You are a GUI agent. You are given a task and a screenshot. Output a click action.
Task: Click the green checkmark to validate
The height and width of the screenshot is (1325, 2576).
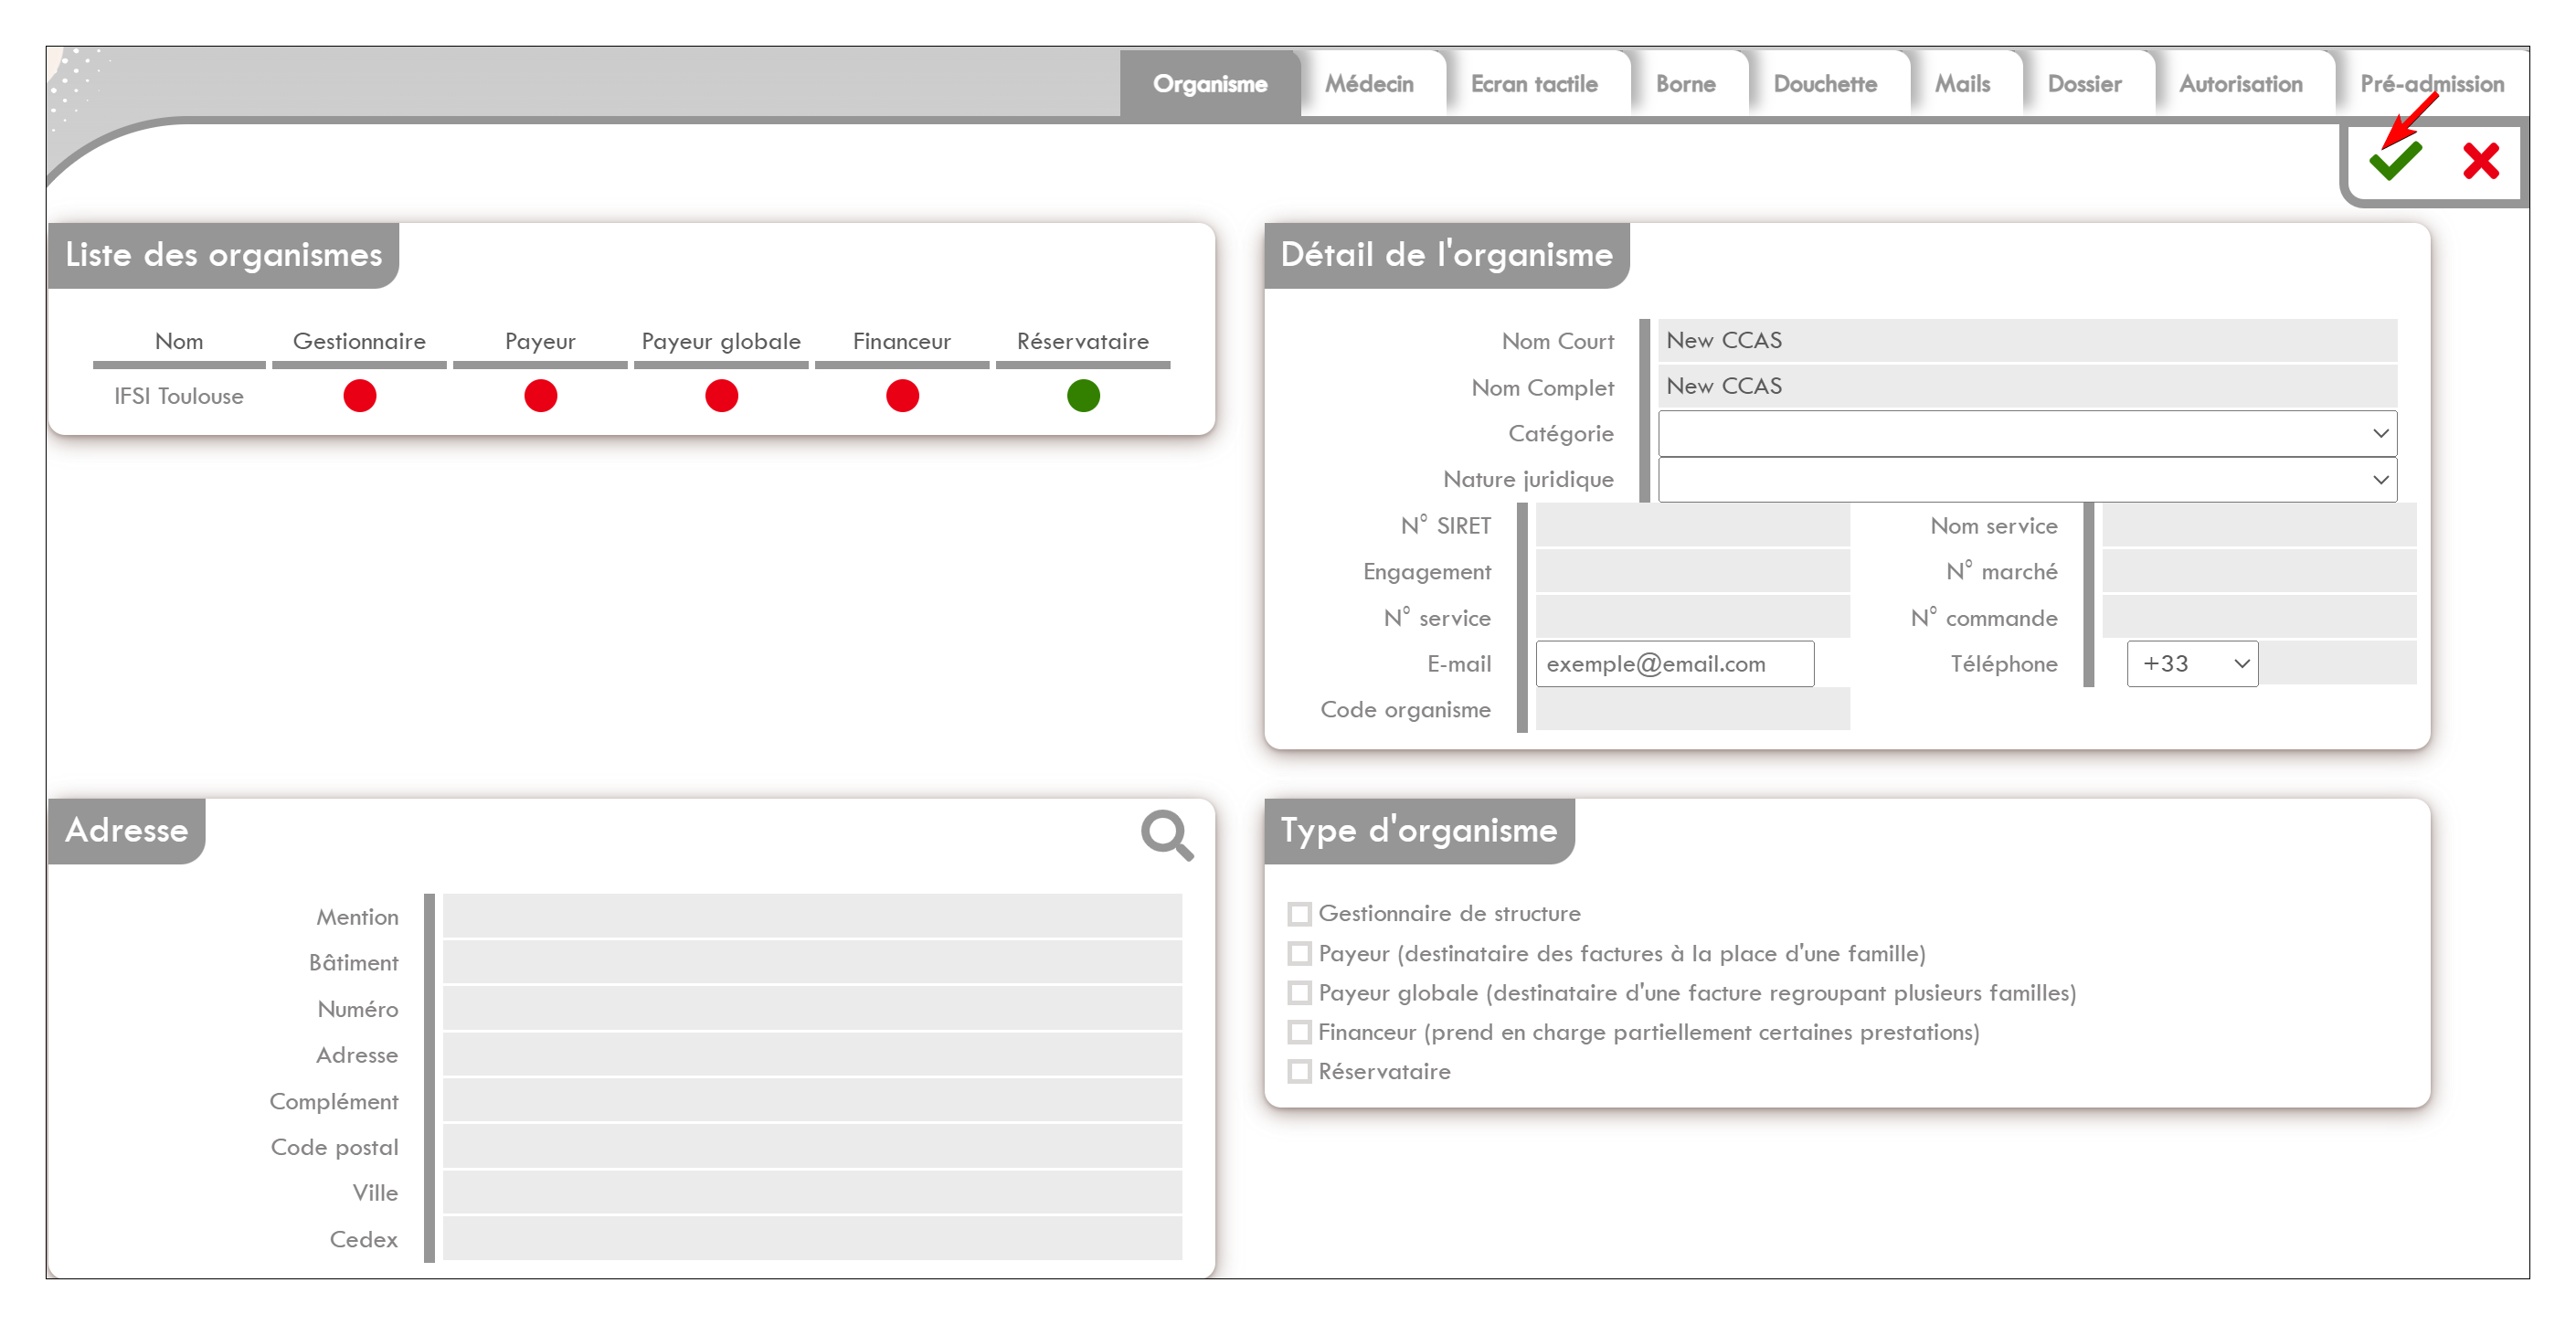coord(2395,160)
